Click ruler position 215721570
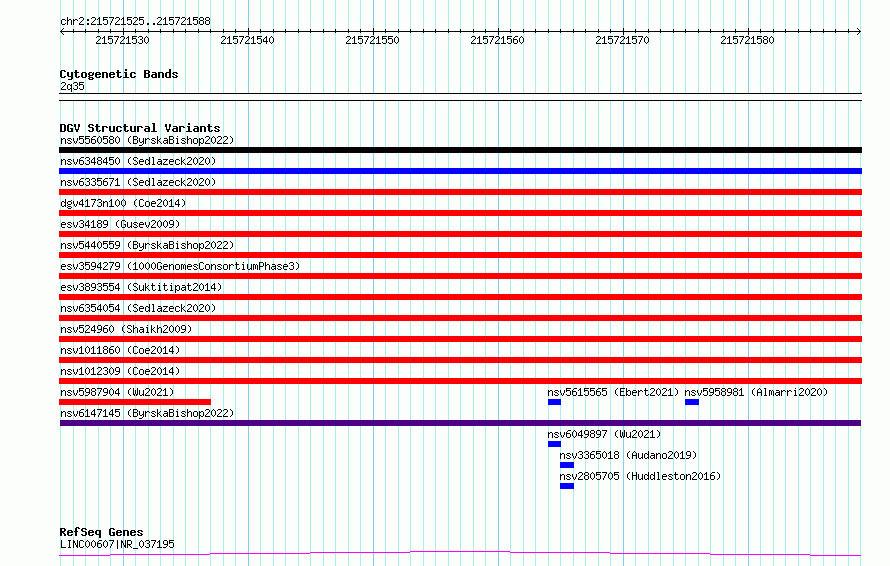The image size is (890, 566). (x=622, y=40)
